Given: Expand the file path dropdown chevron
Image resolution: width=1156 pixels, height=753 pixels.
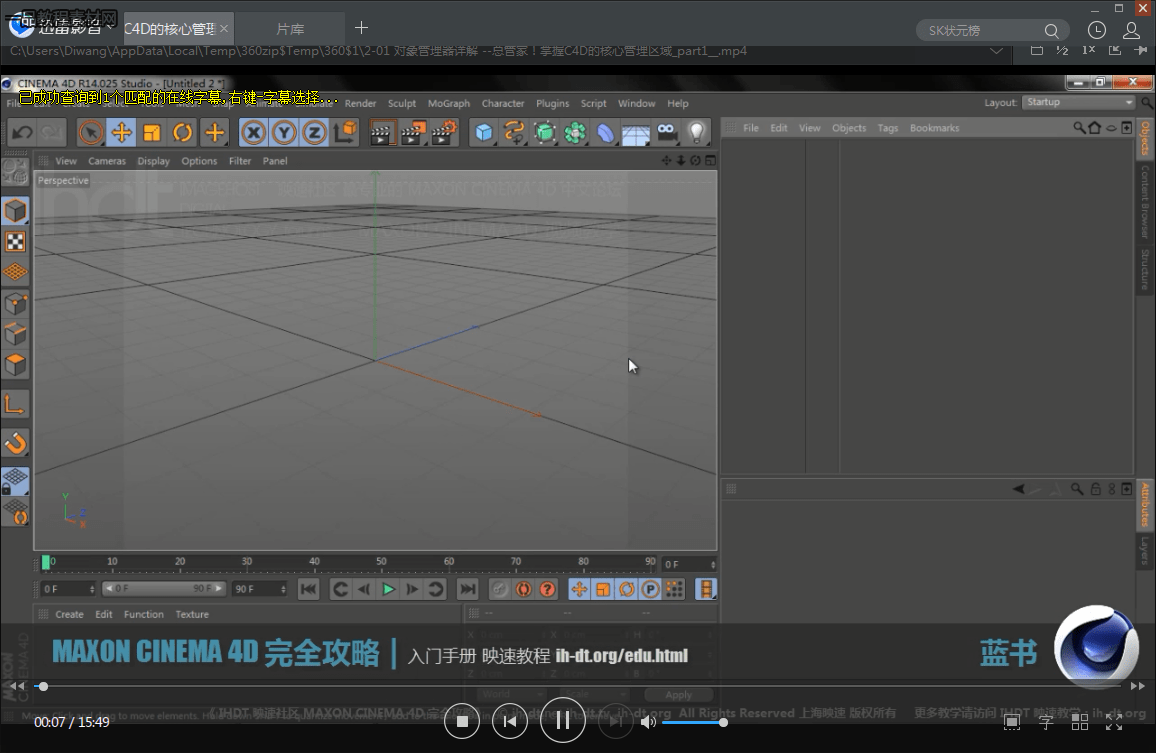Looking at the screenshot, I should [x=996, y=51].
